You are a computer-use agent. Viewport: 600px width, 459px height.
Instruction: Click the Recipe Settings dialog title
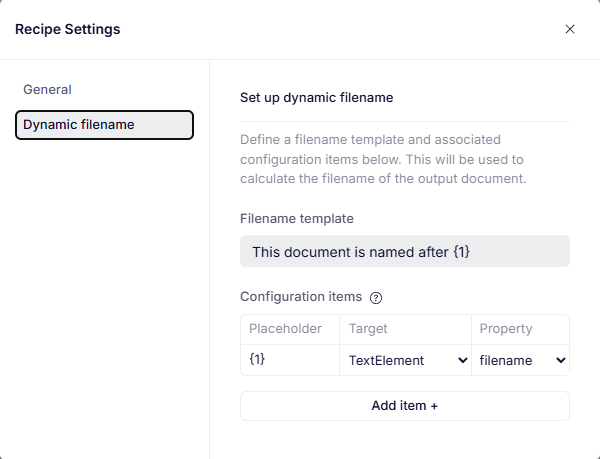67,29
